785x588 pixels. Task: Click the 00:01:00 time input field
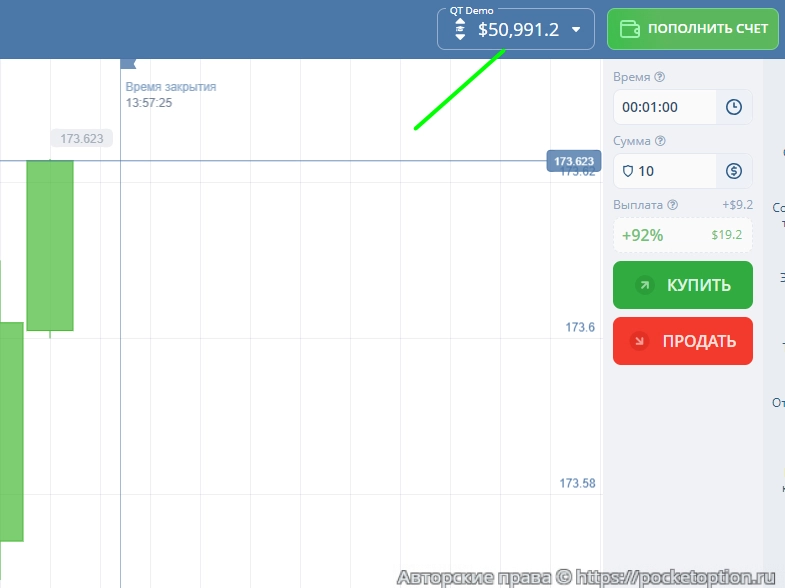click(x=664, y=107)
